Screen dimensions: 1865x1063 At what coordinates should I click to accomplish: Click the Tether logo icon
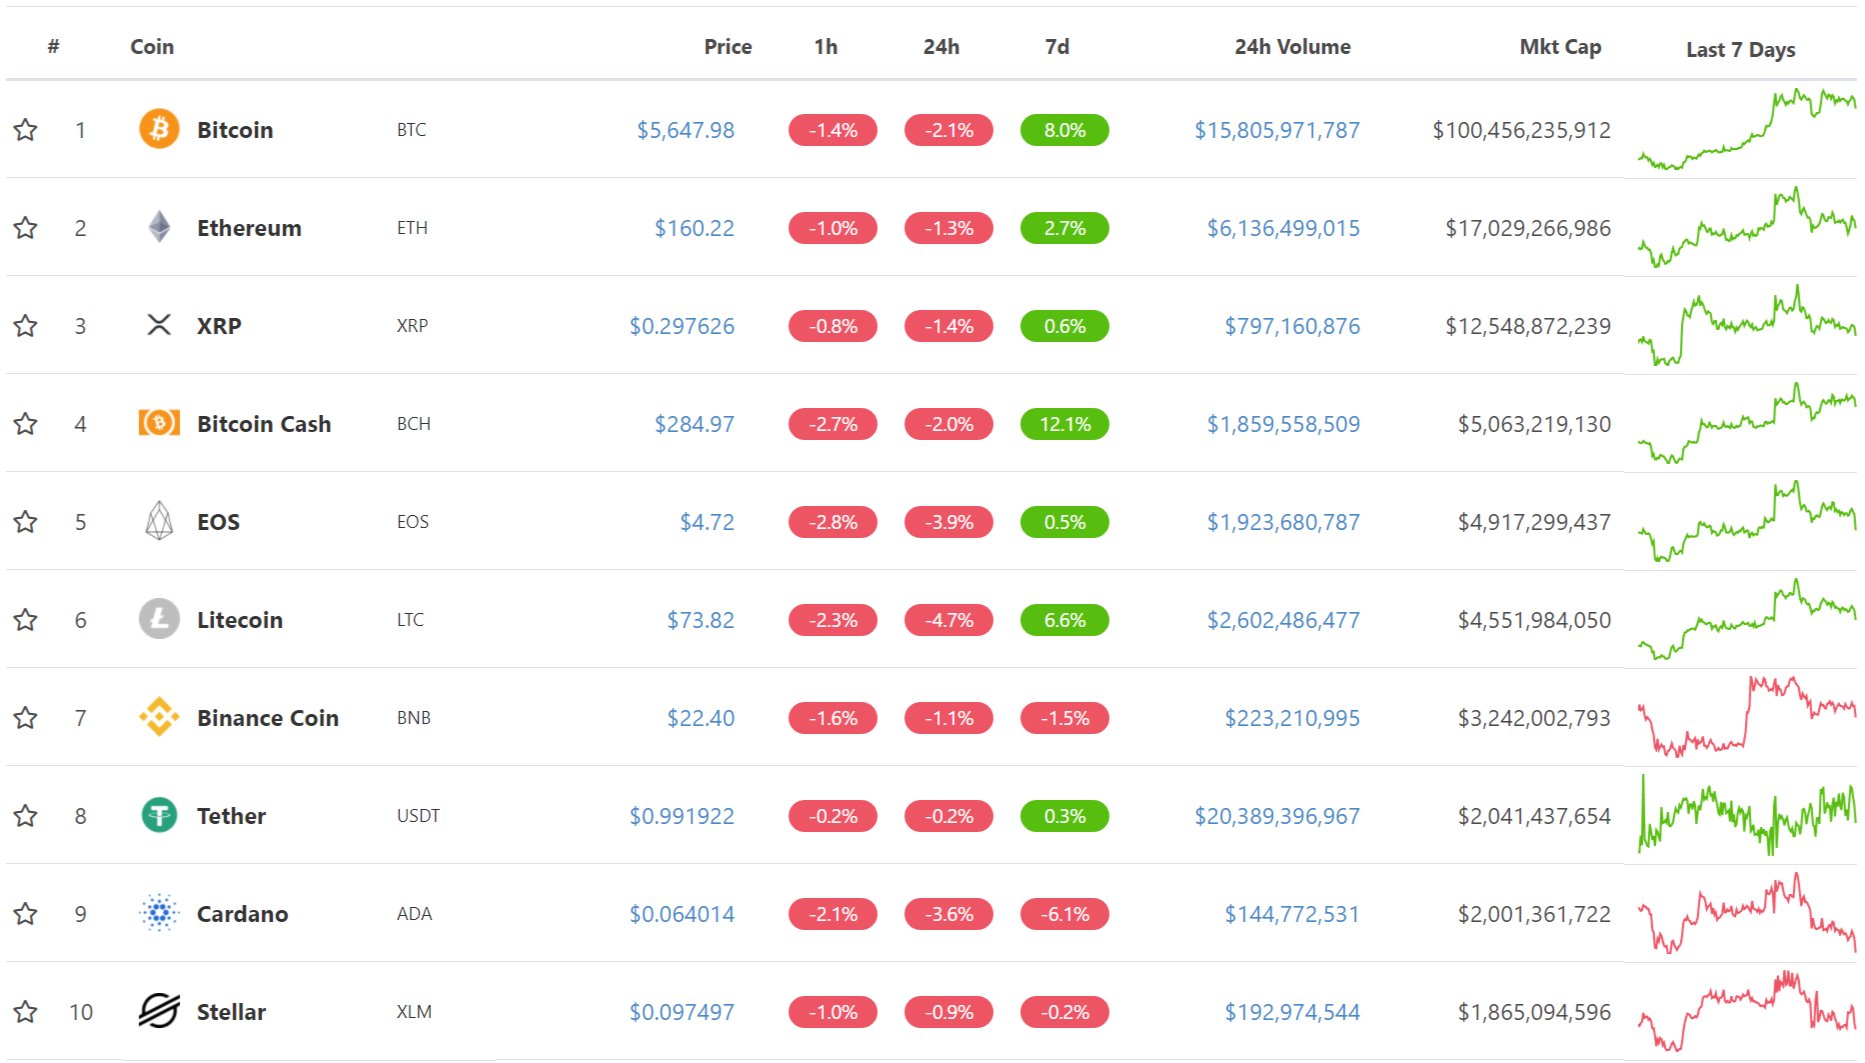pos(159,815)
